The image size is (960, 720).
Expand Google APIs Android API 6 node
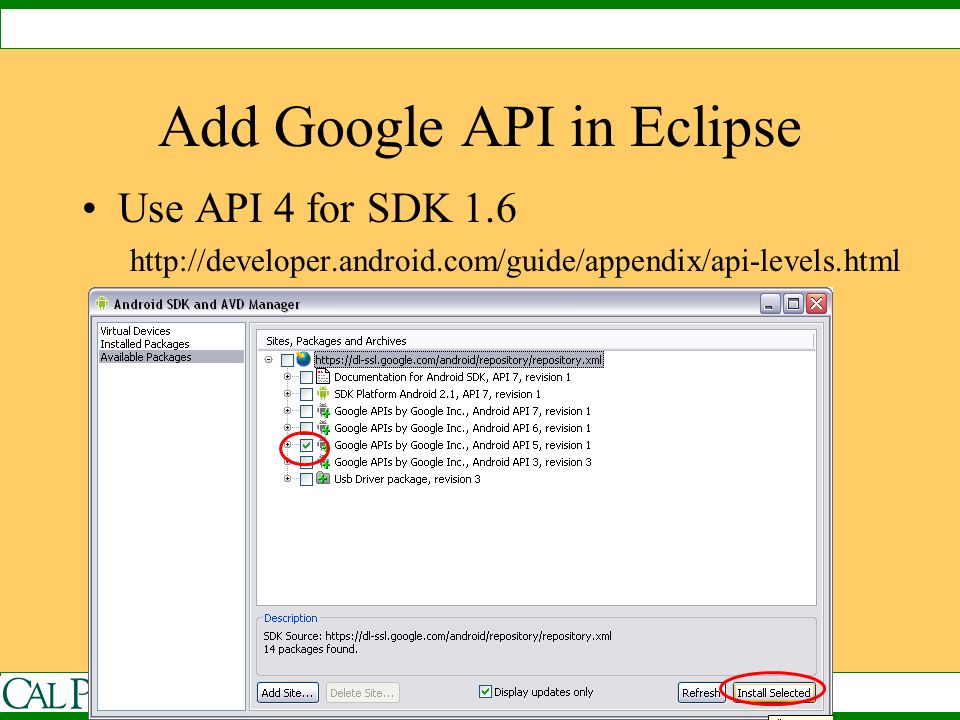(x=287, y=428)
